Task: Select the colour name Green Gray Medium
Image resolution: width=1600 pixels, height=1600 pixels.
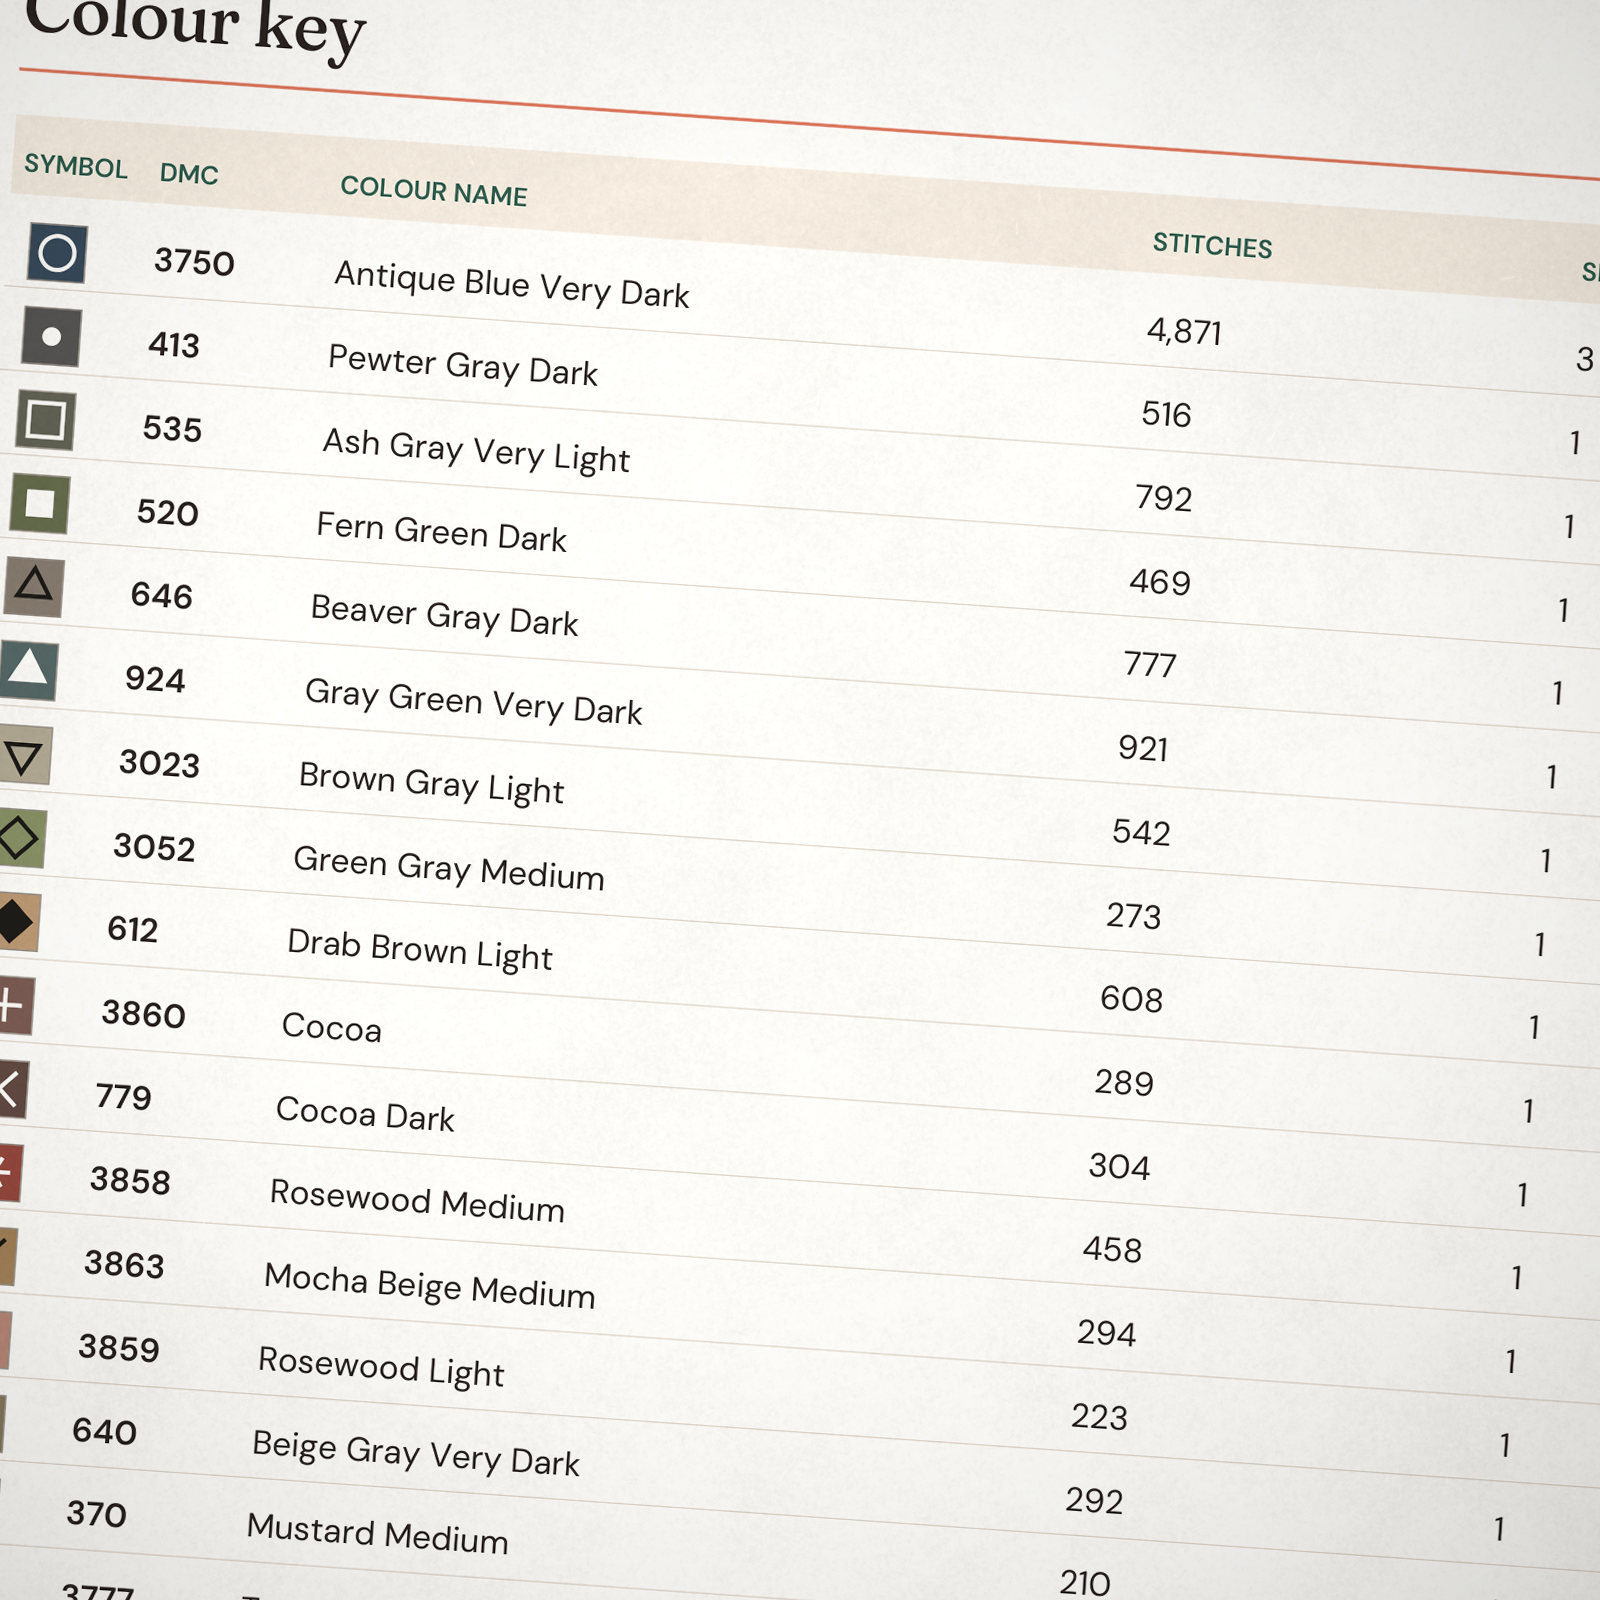Action: (449, 867)
